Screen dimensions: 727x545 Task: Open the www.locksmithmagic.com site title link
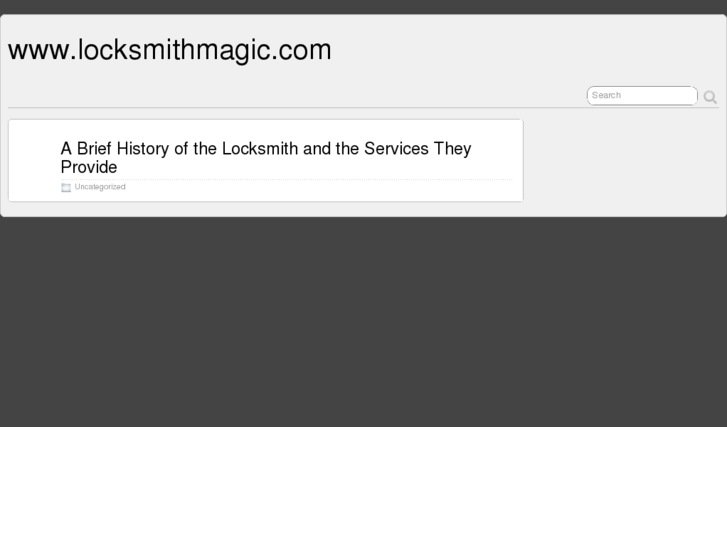[x=169, y=50]
